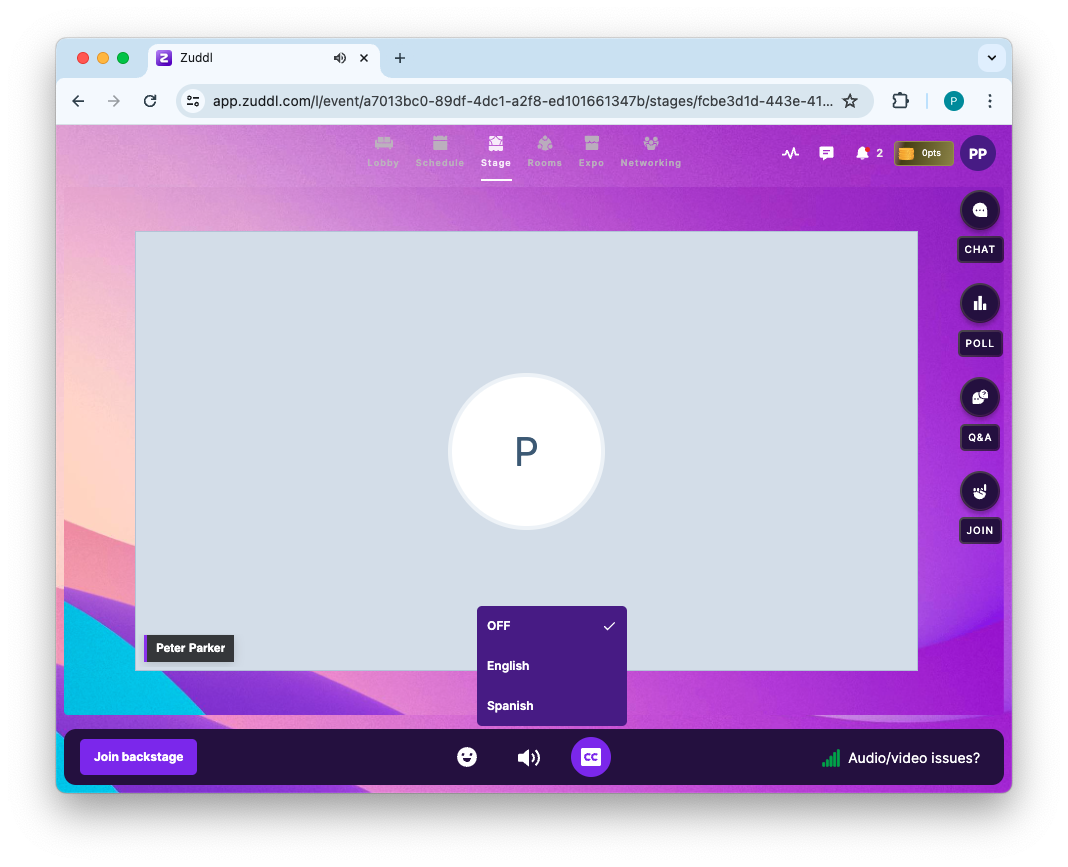Click the address bar URL
This screenshot has width=1068, height=867.
pyautogui.click(x=522, y=101)
